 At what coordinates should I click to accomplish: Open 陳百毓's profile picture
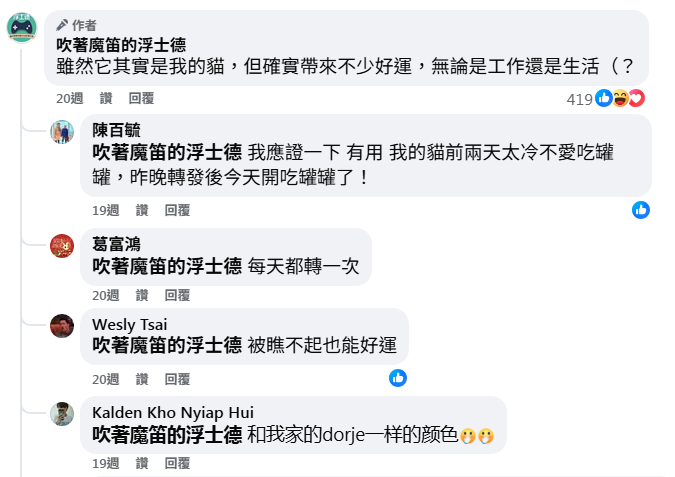pos(62,132)
